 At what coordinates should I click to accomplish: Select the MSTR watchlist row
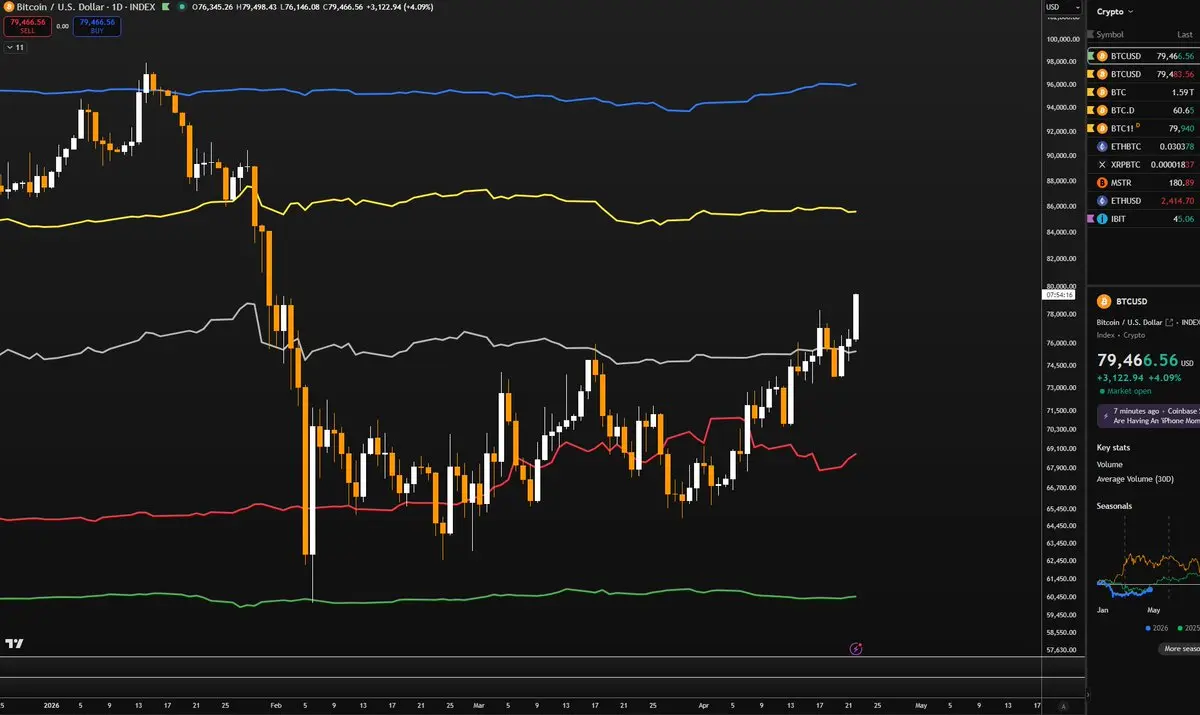[1144, 182]
